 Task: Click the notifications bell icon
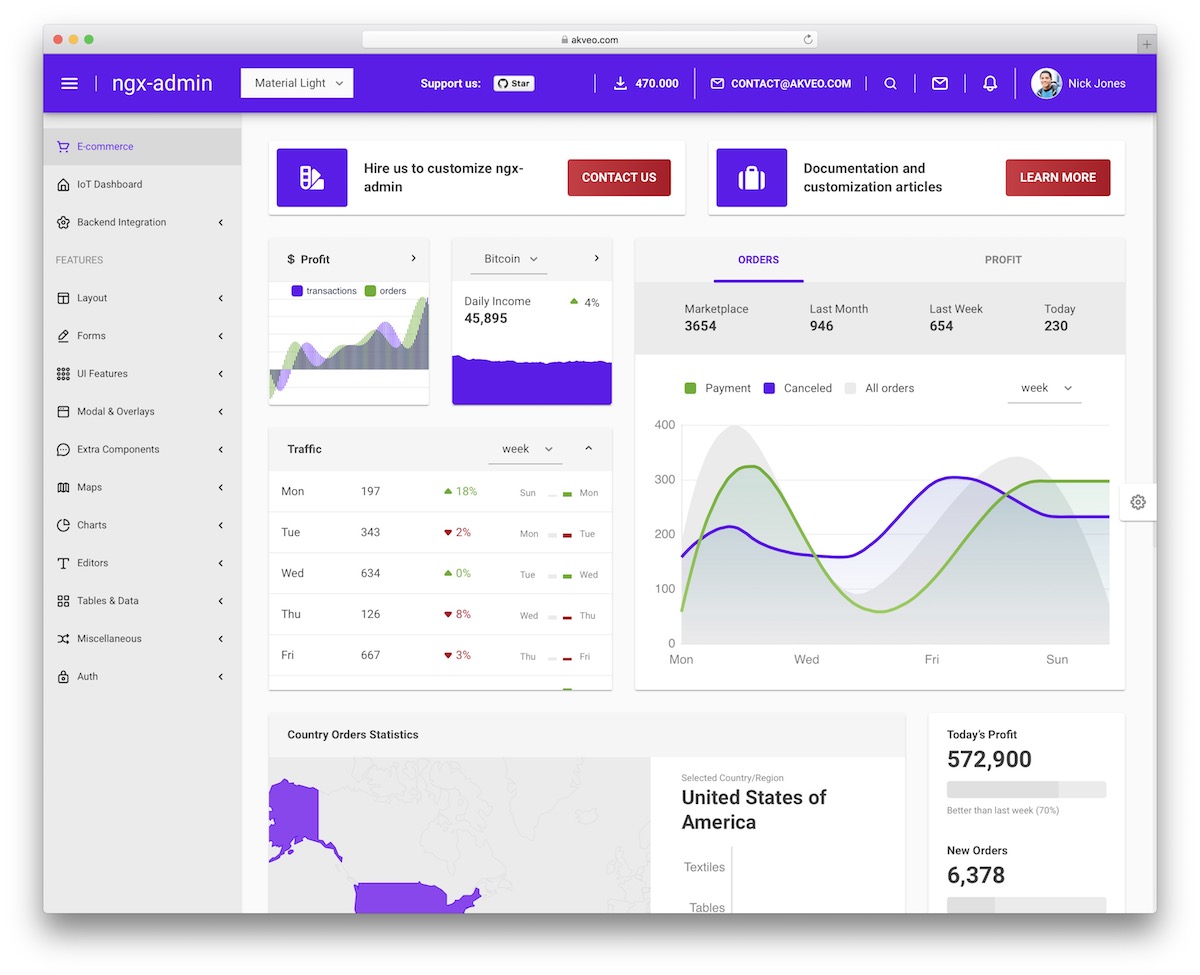(x=990, y=84)
